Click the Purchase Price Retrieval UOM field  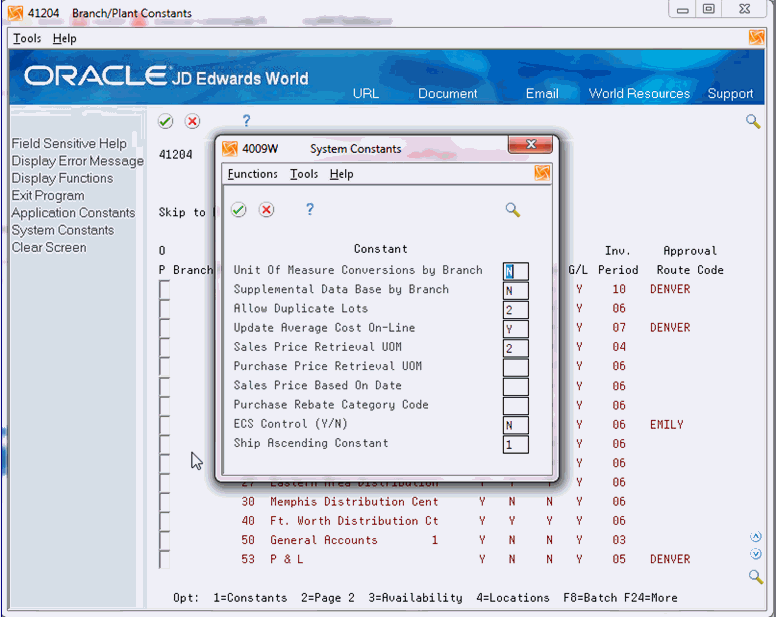pos(516,368)
